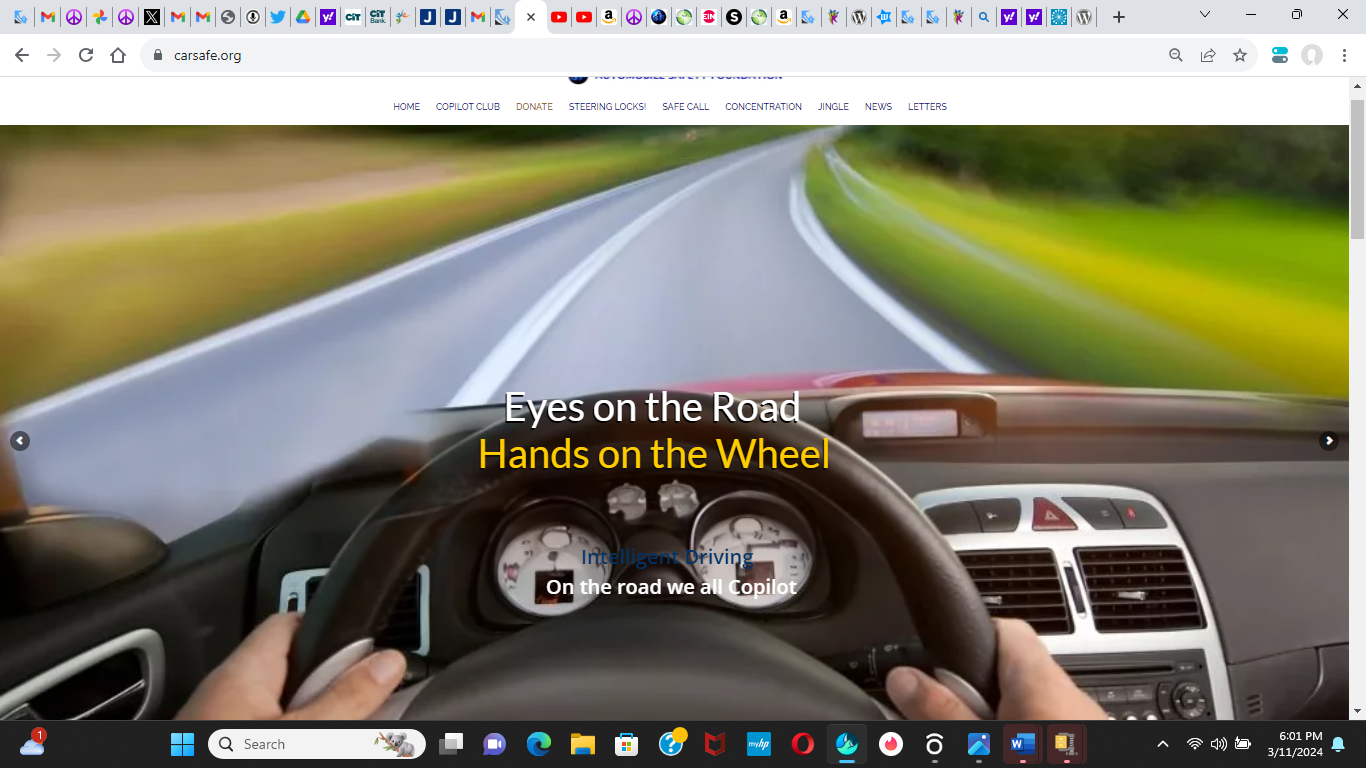This screenshot has height=768, width=1366.
Task: Open the share page icon
Action: click(1208, 56)
